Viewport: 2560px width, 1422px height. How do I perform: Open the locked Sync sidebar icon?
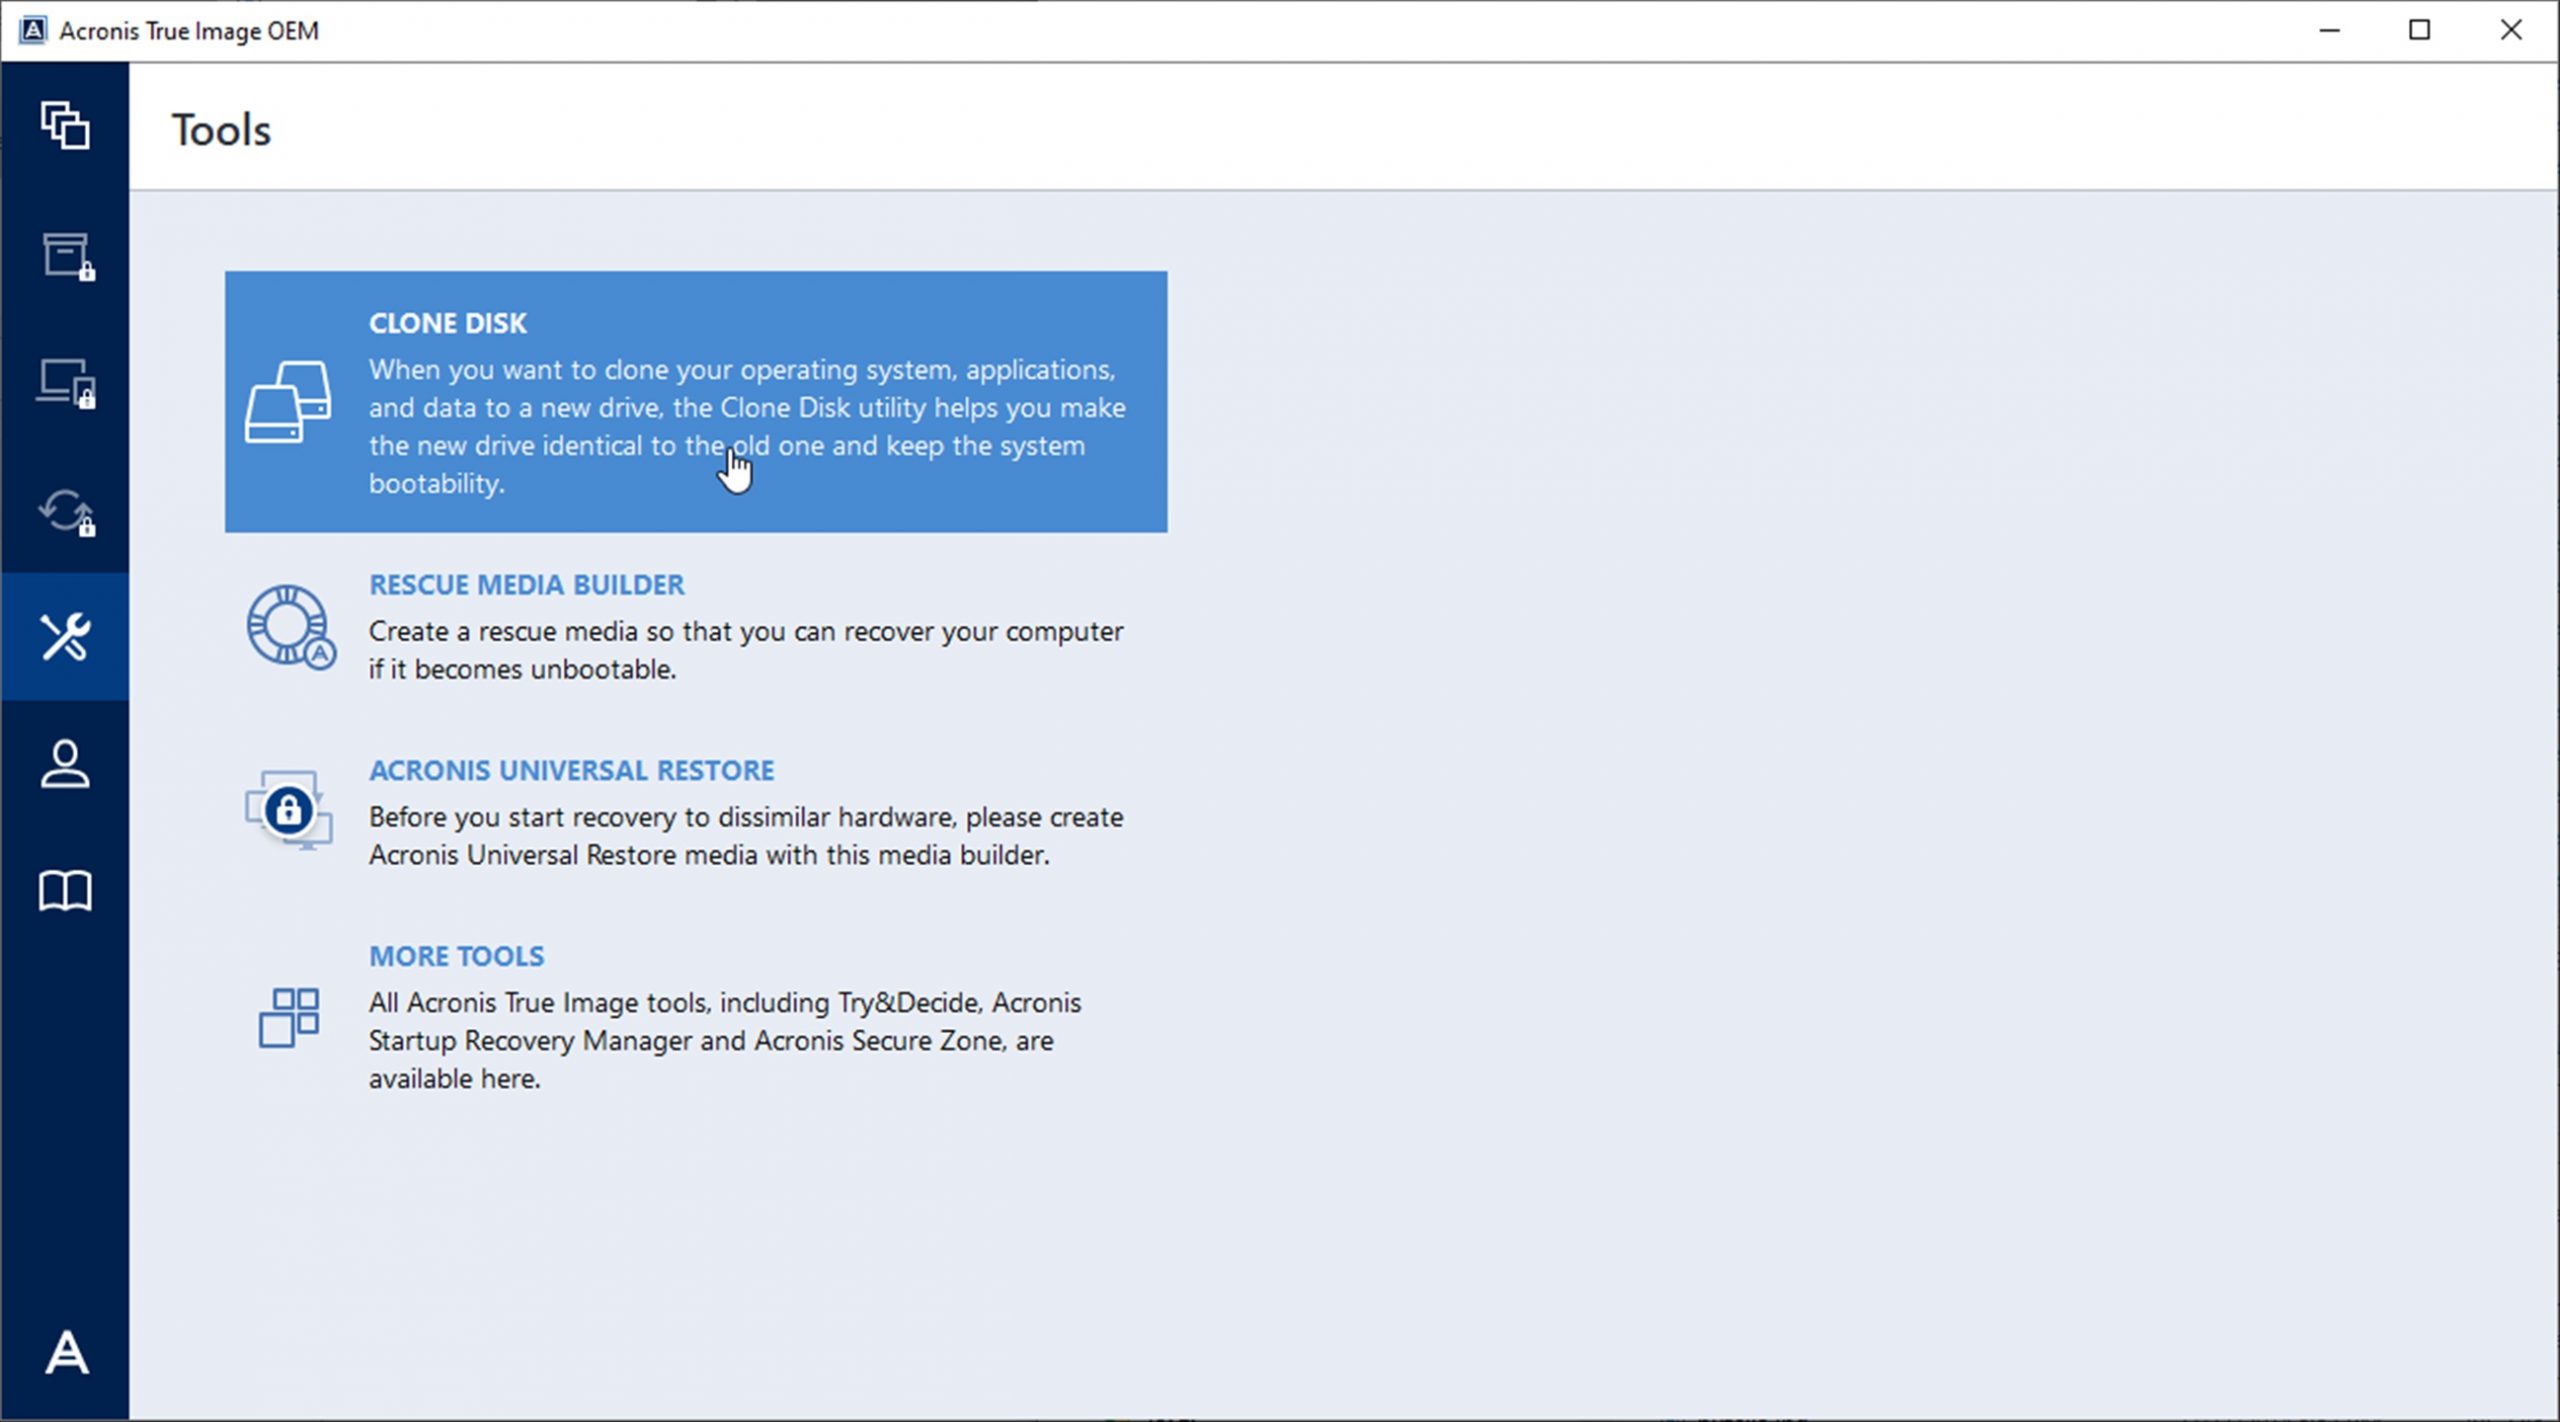point(66,512)
